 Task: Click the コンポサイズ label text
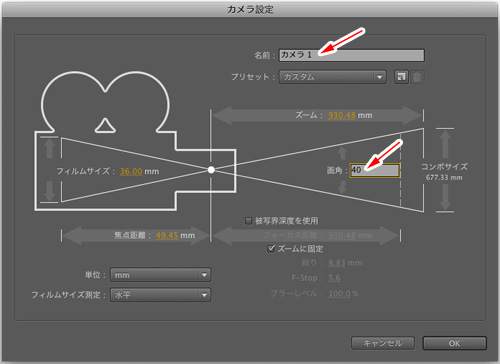(444, 167)
